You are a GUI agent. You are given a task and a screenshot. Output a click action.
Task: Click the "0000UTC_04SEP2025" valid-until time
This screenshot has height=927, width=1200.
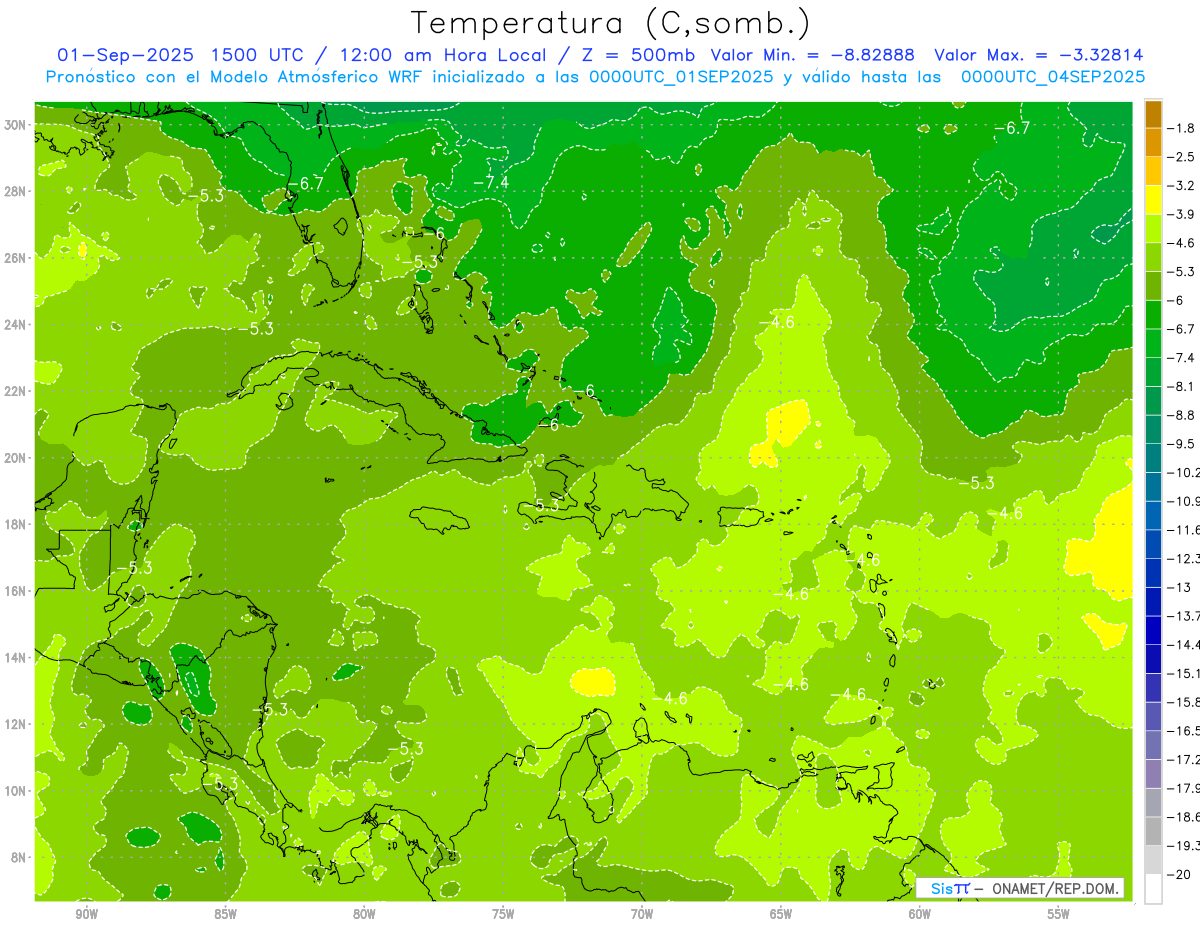click(x=1053, y=77)
